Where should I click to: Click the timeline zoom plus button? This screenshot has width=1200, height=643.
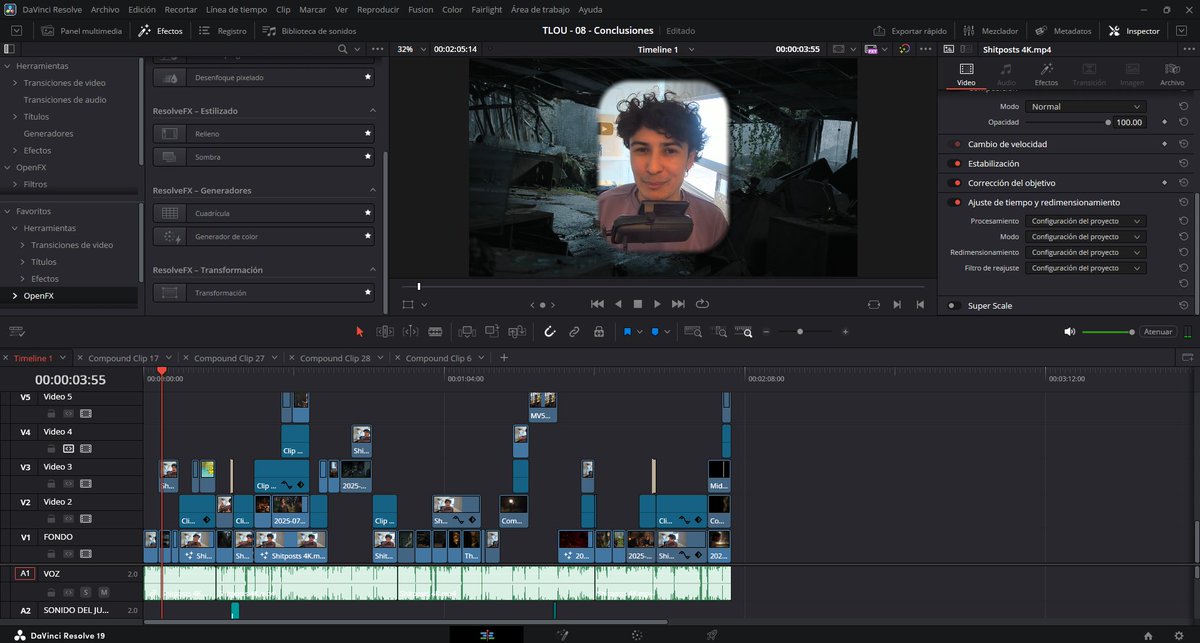click(845, 331)
